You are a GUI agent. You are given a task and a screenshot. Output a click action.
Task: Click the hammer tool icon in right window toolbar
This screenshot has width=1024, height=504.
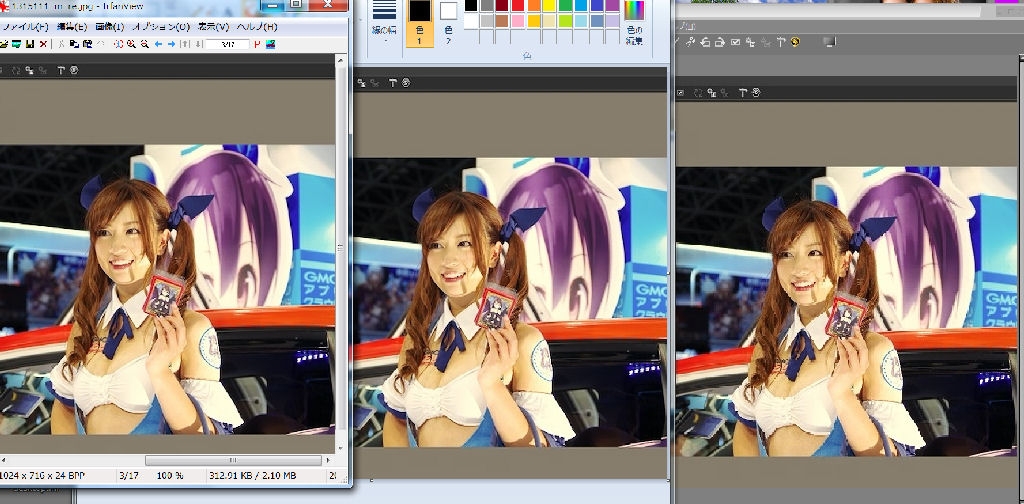[x=780, y=42]
